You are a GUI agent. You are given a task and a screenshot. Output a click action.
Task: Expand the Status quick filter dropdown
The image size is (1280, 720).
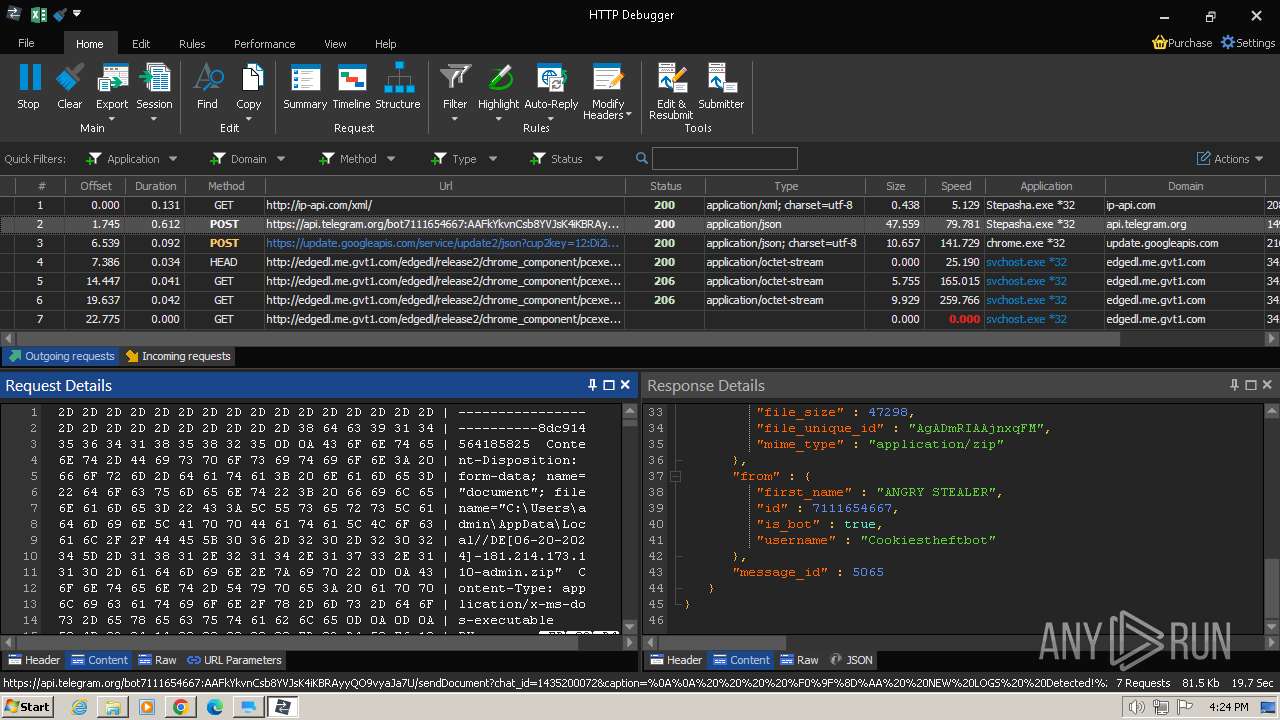599,159
